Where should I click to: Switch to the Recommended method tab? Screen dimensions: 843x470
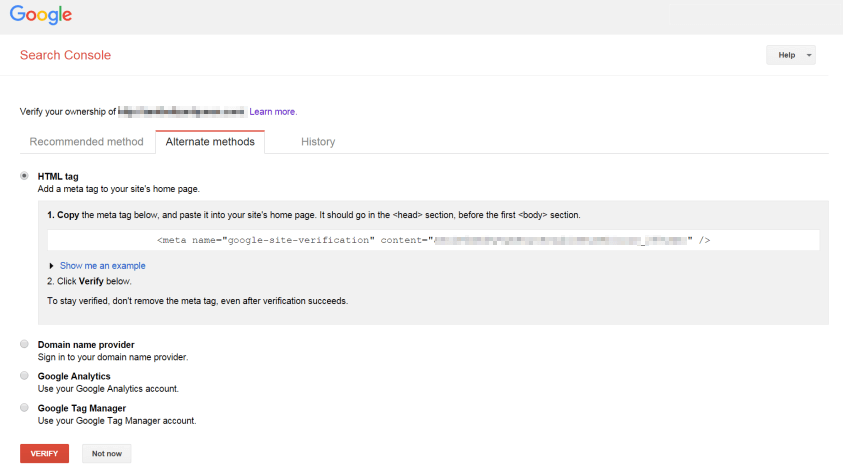87,141
